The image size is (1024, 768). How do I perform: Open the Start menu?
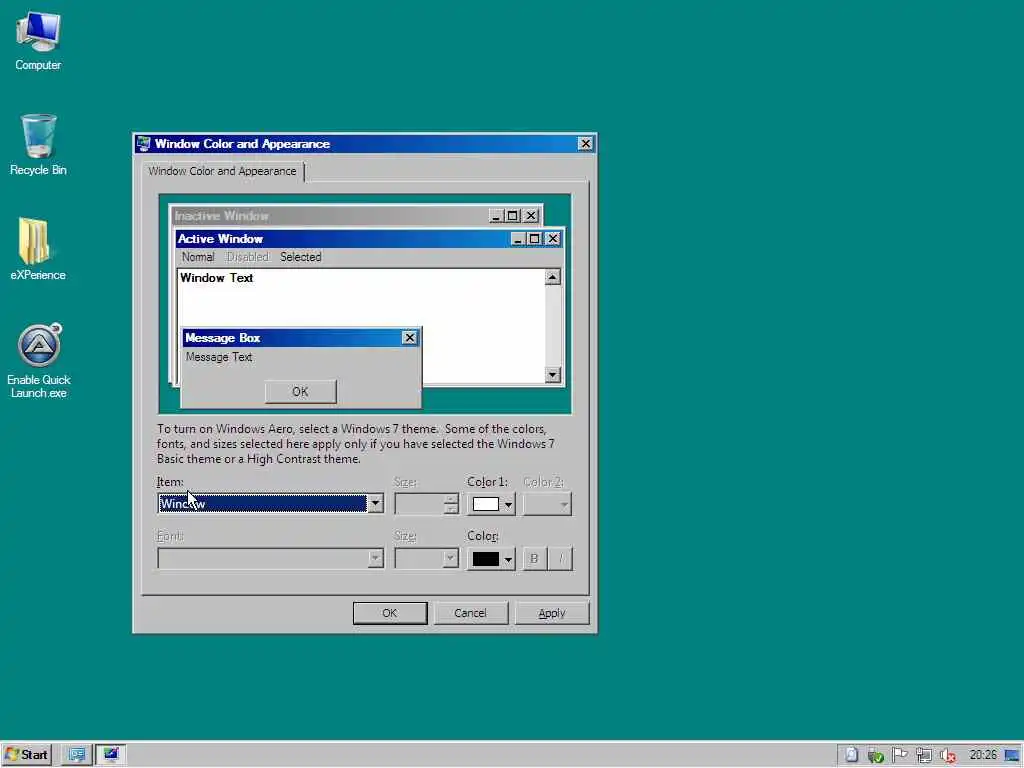(x=27, y=755)
